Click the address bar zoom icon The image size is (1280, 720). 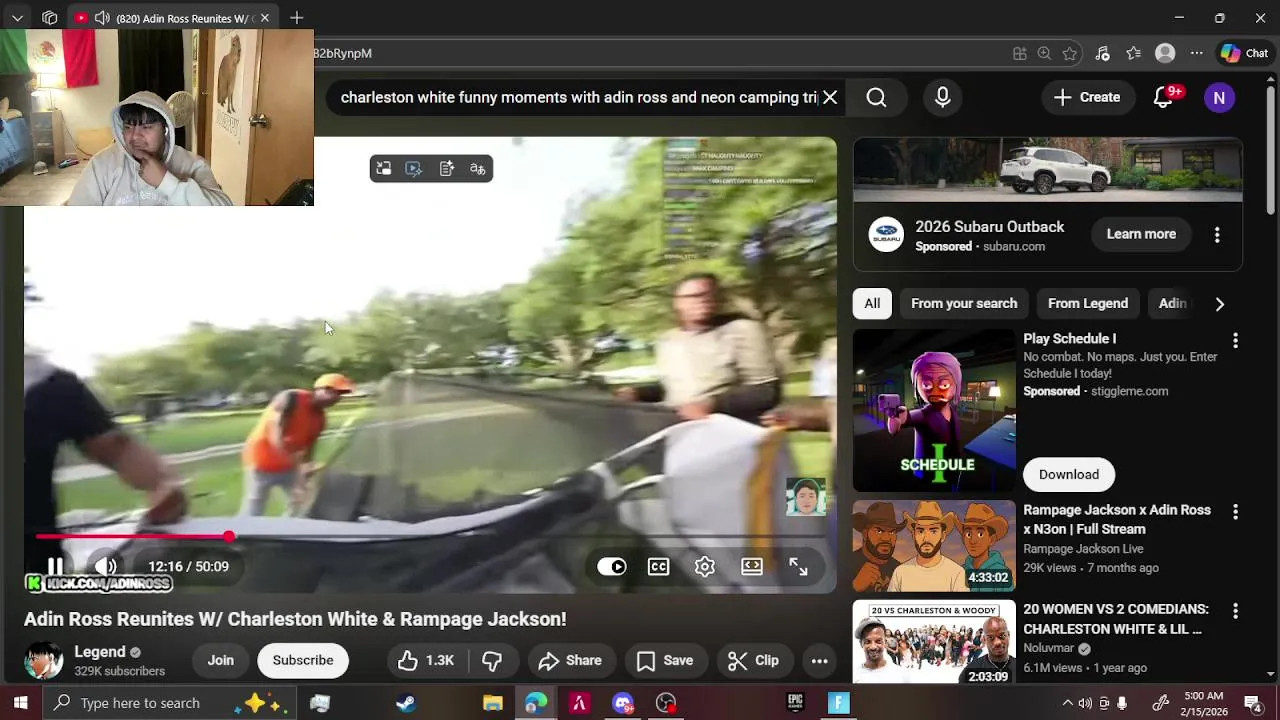[1044, 53]
